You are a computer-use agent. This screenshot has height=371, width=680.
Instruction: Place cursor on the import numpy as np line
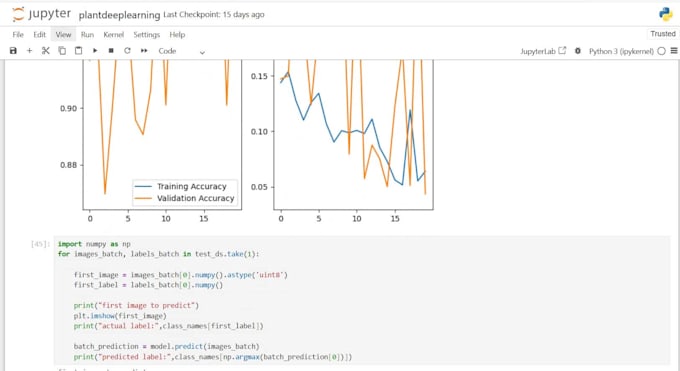[94, 244]
